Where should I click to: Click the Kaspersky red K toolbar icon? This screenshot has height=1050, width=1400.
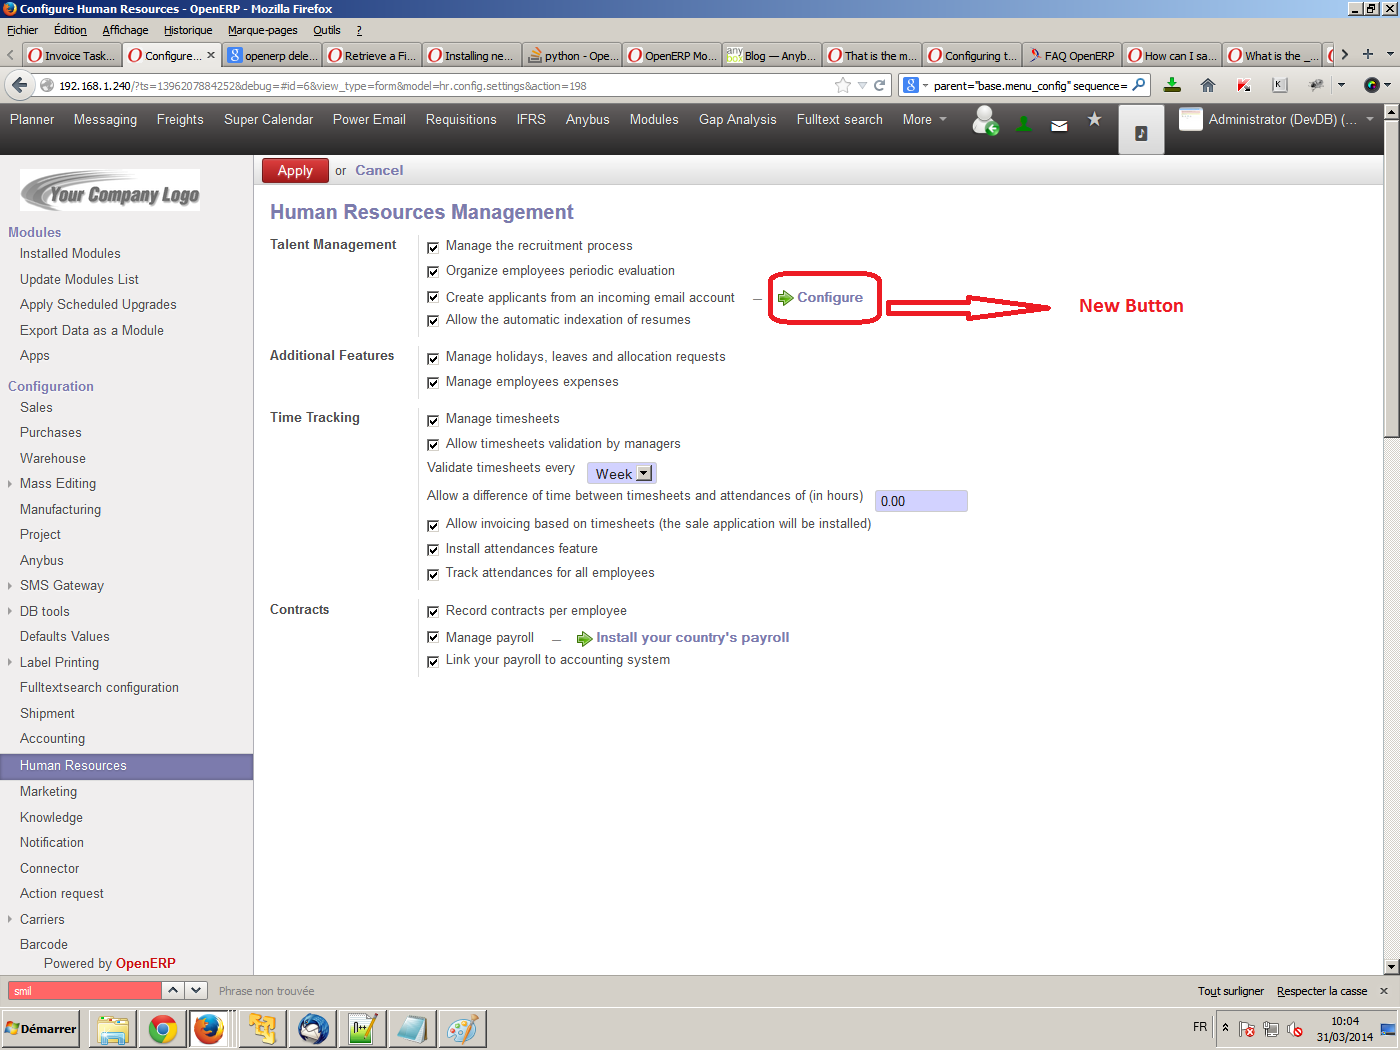click(x=1243, y=85)
